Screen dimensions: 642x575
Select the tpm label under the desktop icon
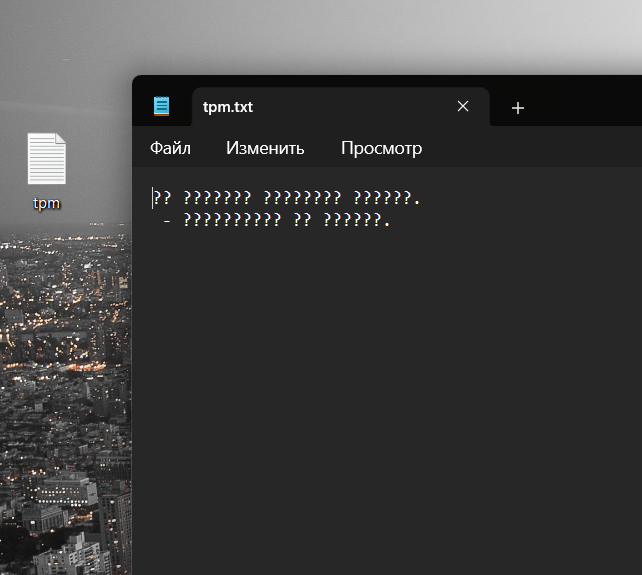(47, 203)
